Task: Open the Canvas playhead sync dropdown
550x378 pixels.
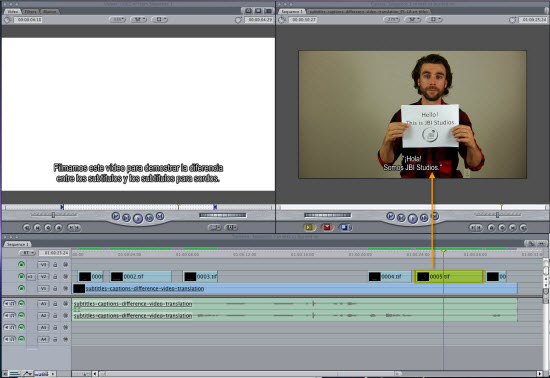Action: (413, 20)
